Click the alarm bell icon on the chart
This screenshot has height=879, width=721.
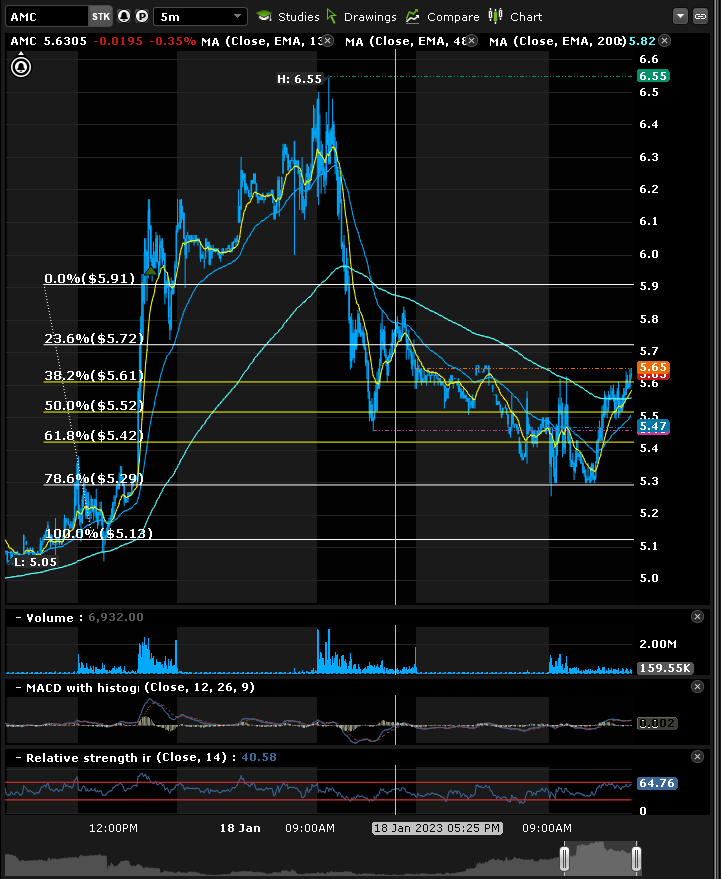coord(21,67)
